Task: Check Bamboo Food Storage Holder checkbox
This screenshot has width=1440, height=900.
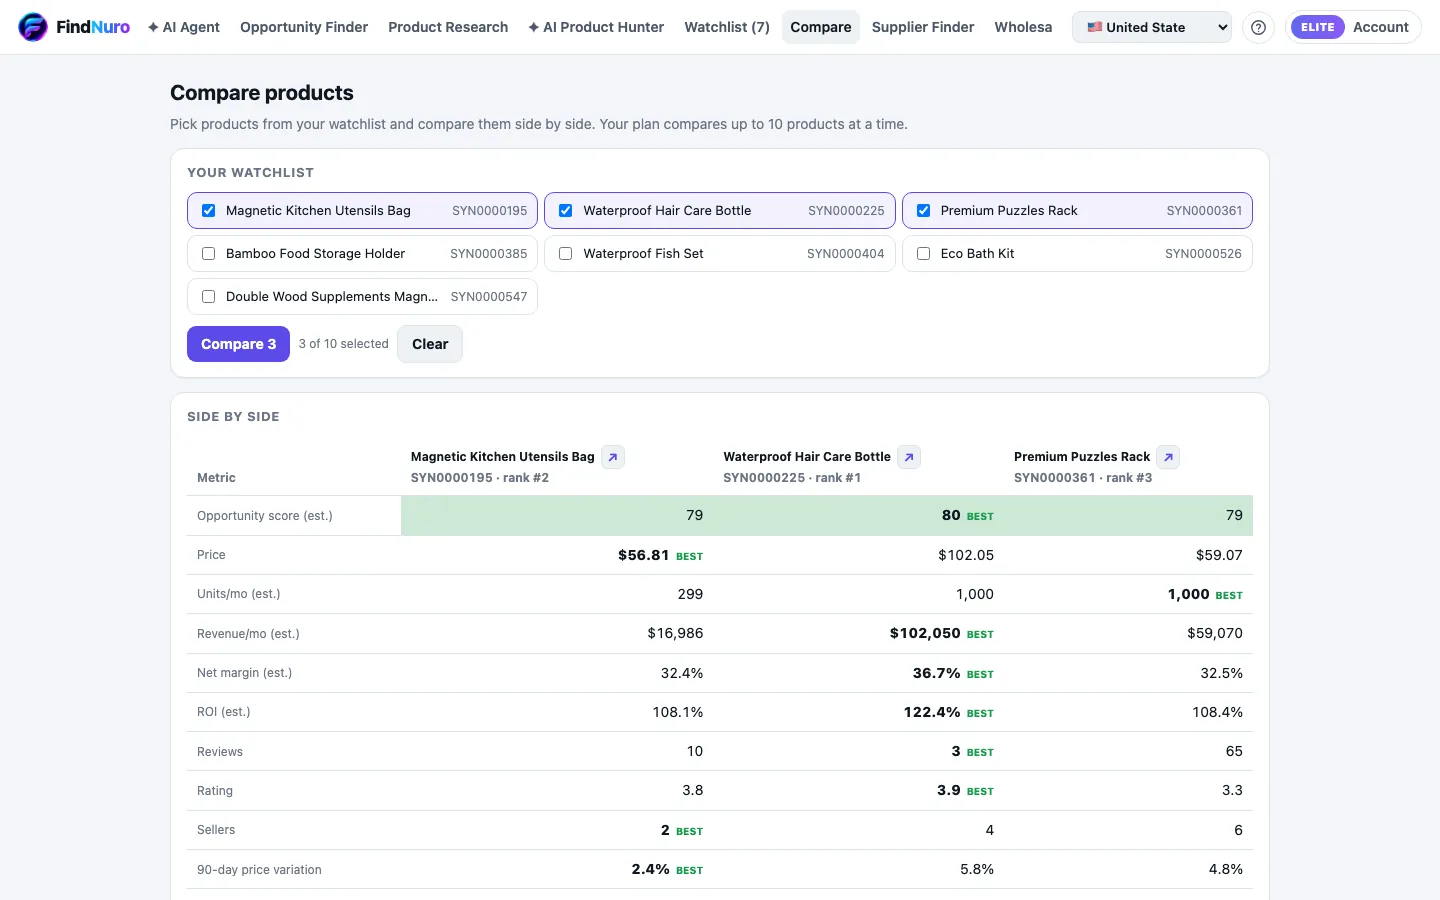Action: pos(208,254)
